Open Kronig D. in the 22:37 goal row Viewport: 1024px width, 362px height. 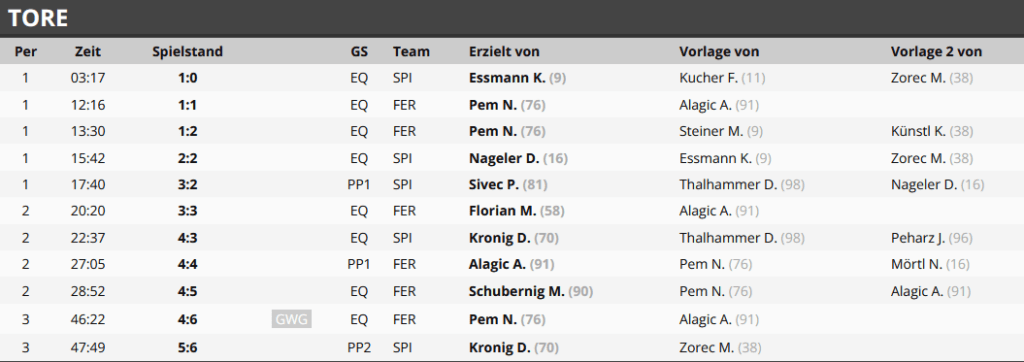[x=513, y=238]
